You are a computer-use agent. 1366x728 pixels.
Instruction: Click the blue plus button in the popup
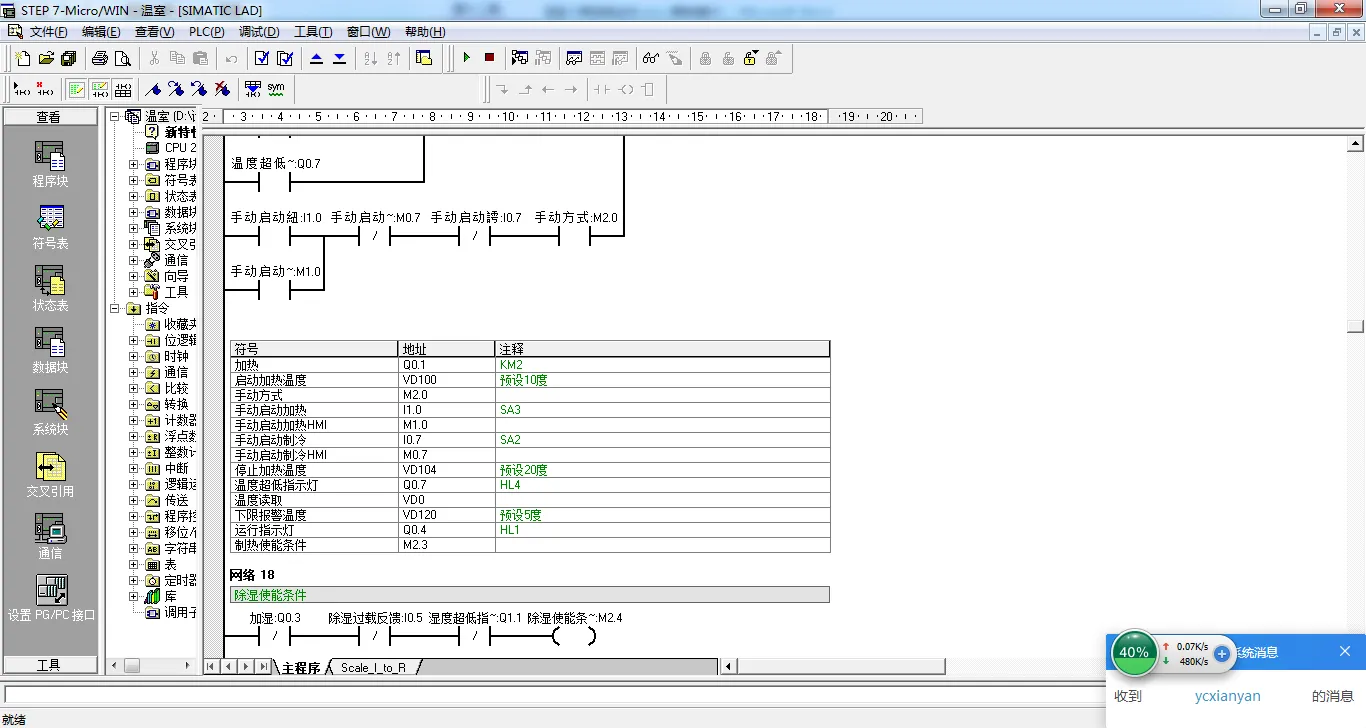[1222, 653]
